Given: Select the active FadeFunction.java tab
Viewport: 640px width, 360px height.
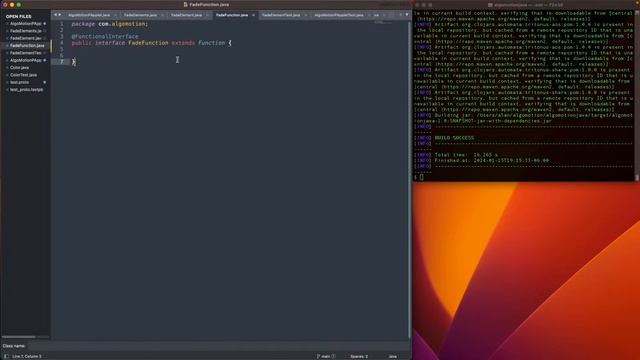Looking at the screenshot, I should point(232,15).
